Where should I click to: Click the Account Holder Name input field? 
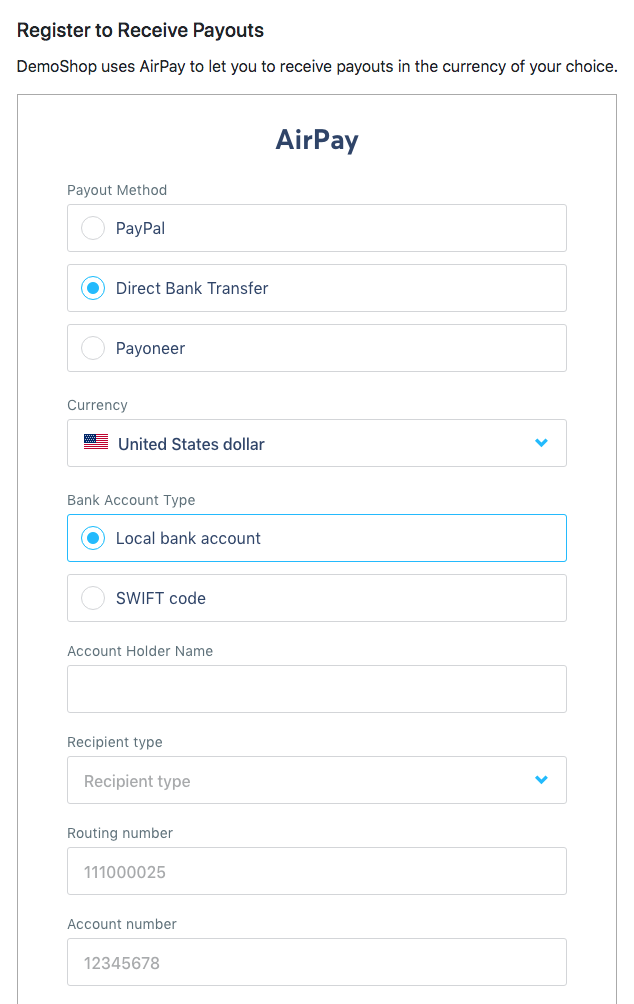pos(317,688)
